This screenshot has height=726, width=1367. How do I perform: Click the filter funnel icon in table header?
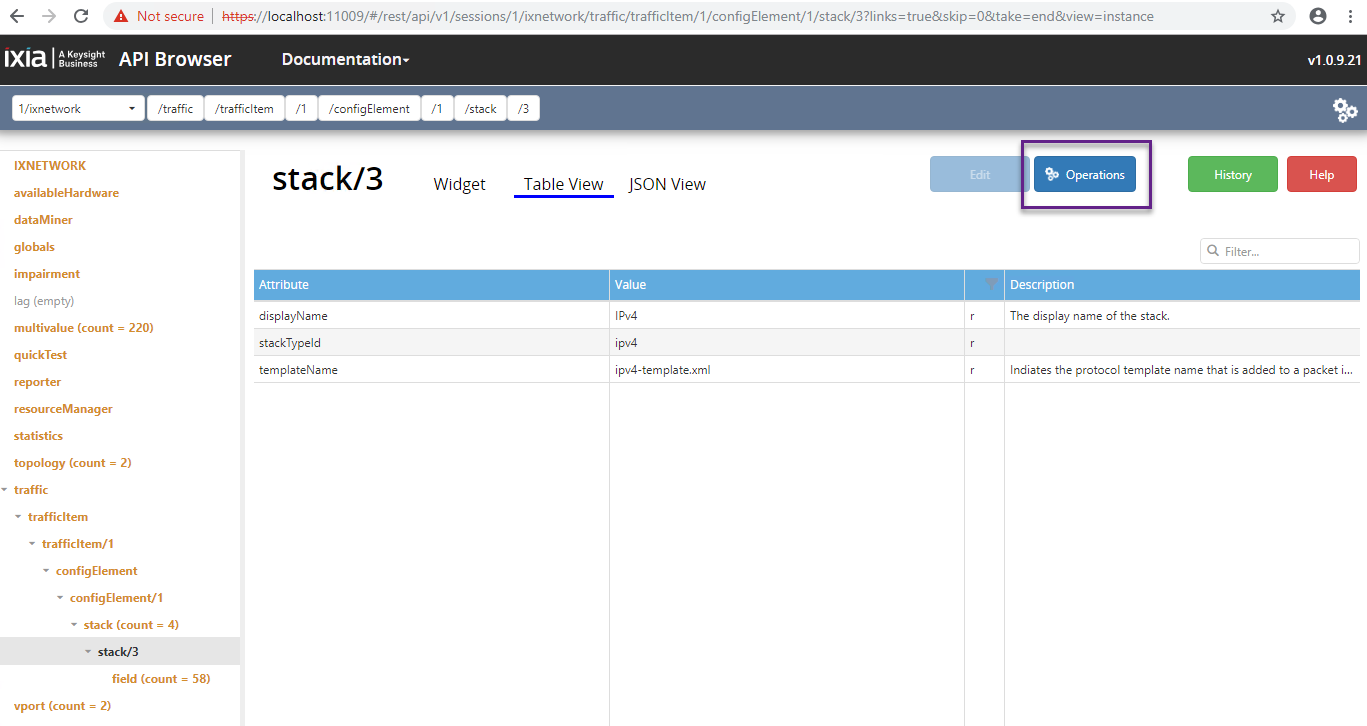pyautogui.click(x=990, y=285)
